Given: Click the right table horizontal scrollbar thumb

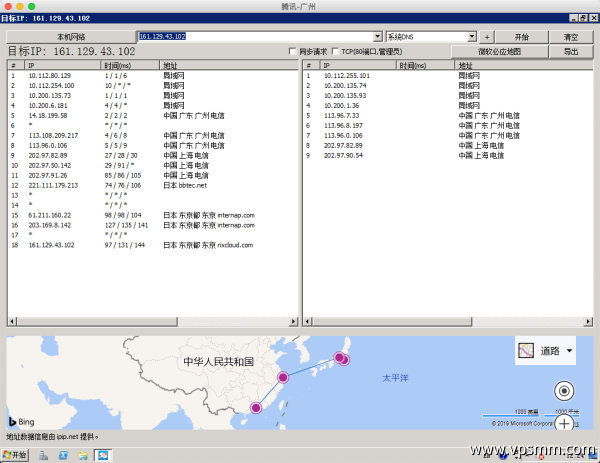Looking at the screenshot, I should pyautogui.click(x=392, y=321).
